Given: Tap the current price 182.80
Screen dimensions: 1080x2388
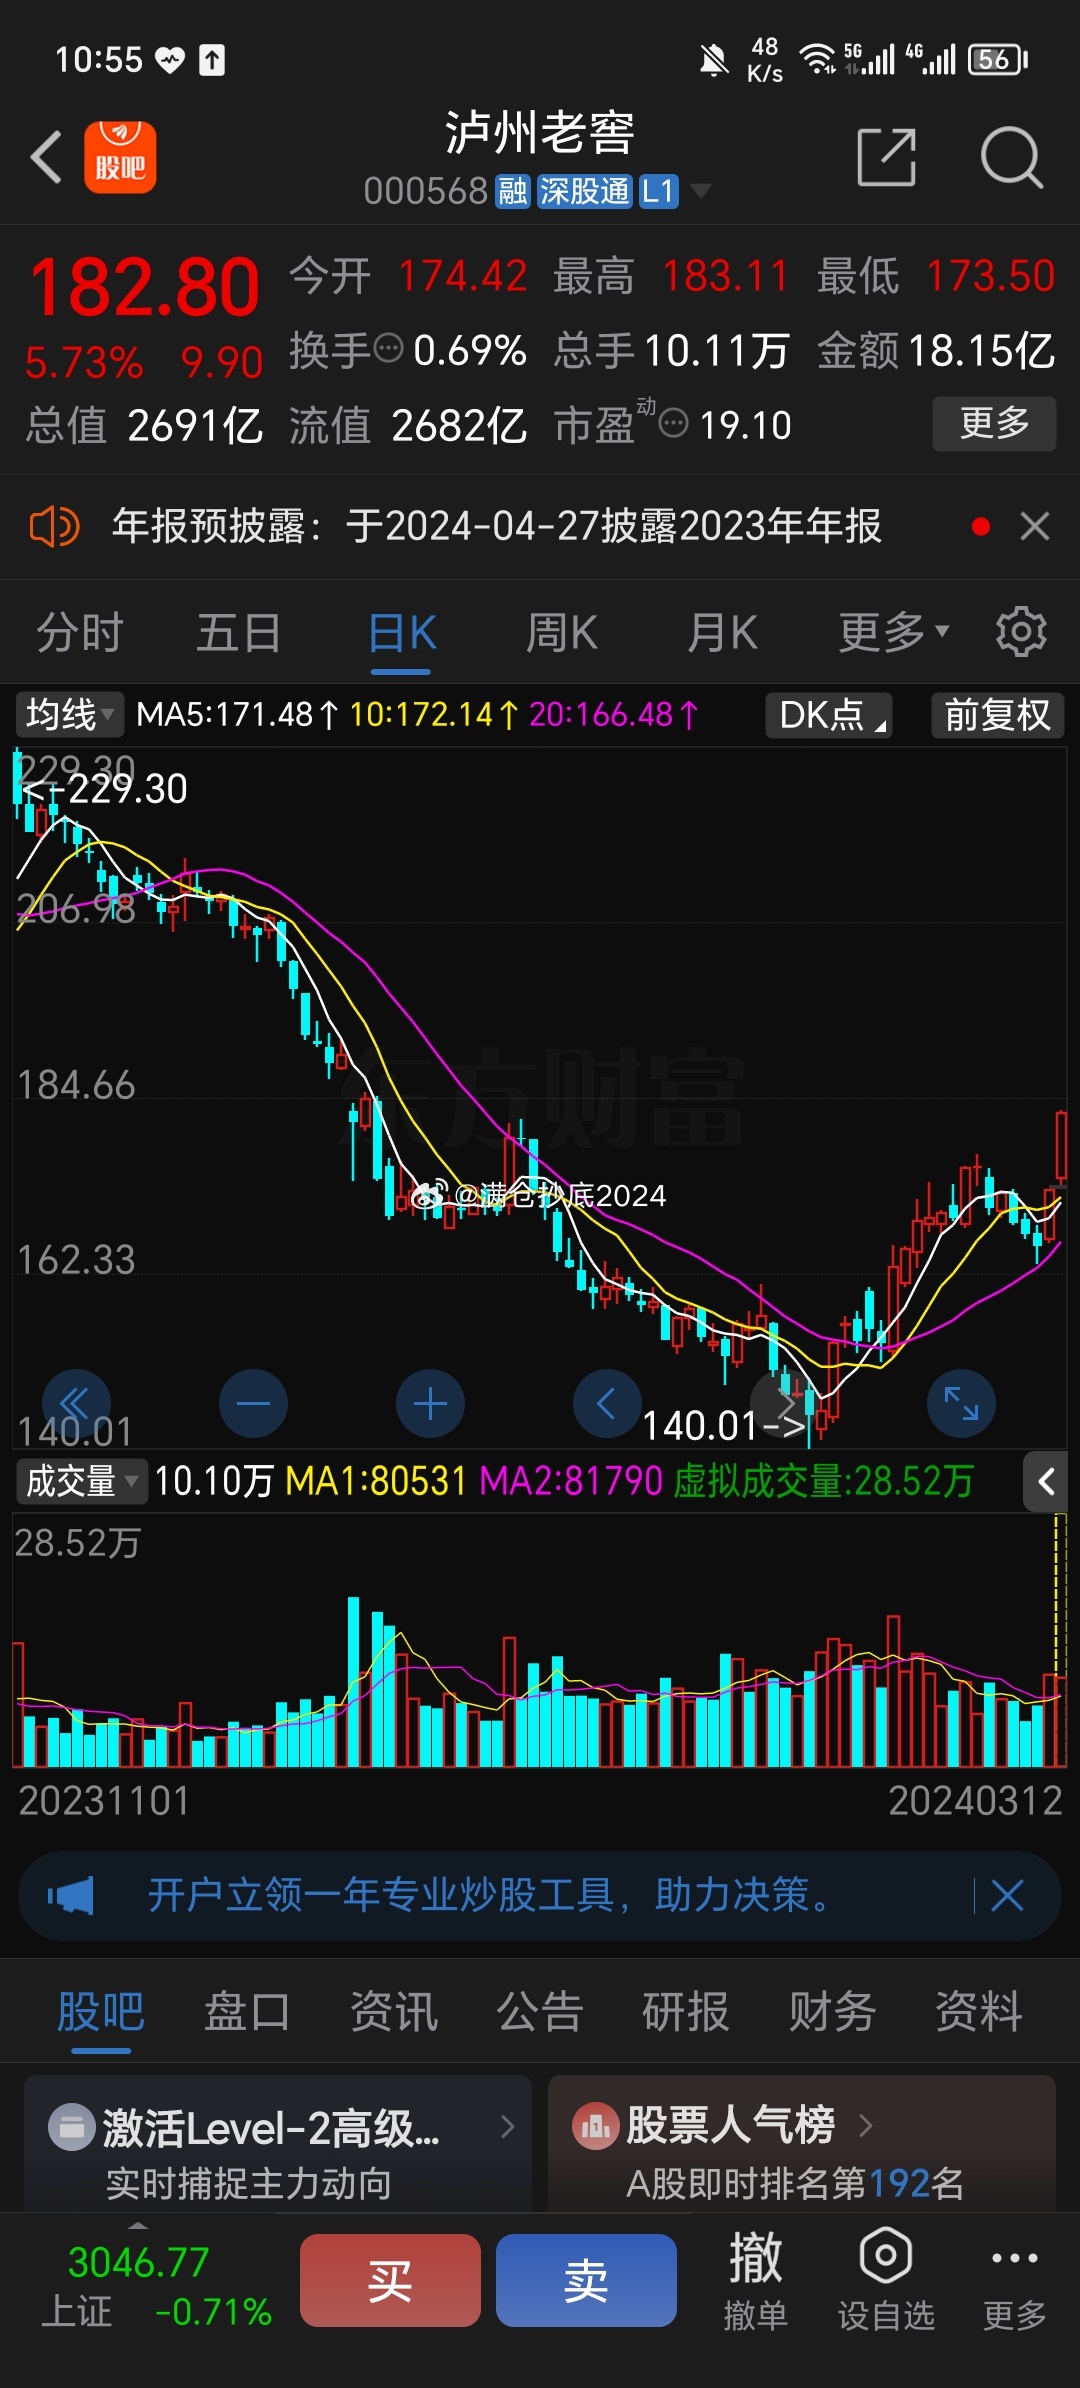Looking at the screenshot, I should [x=145, y=288].
